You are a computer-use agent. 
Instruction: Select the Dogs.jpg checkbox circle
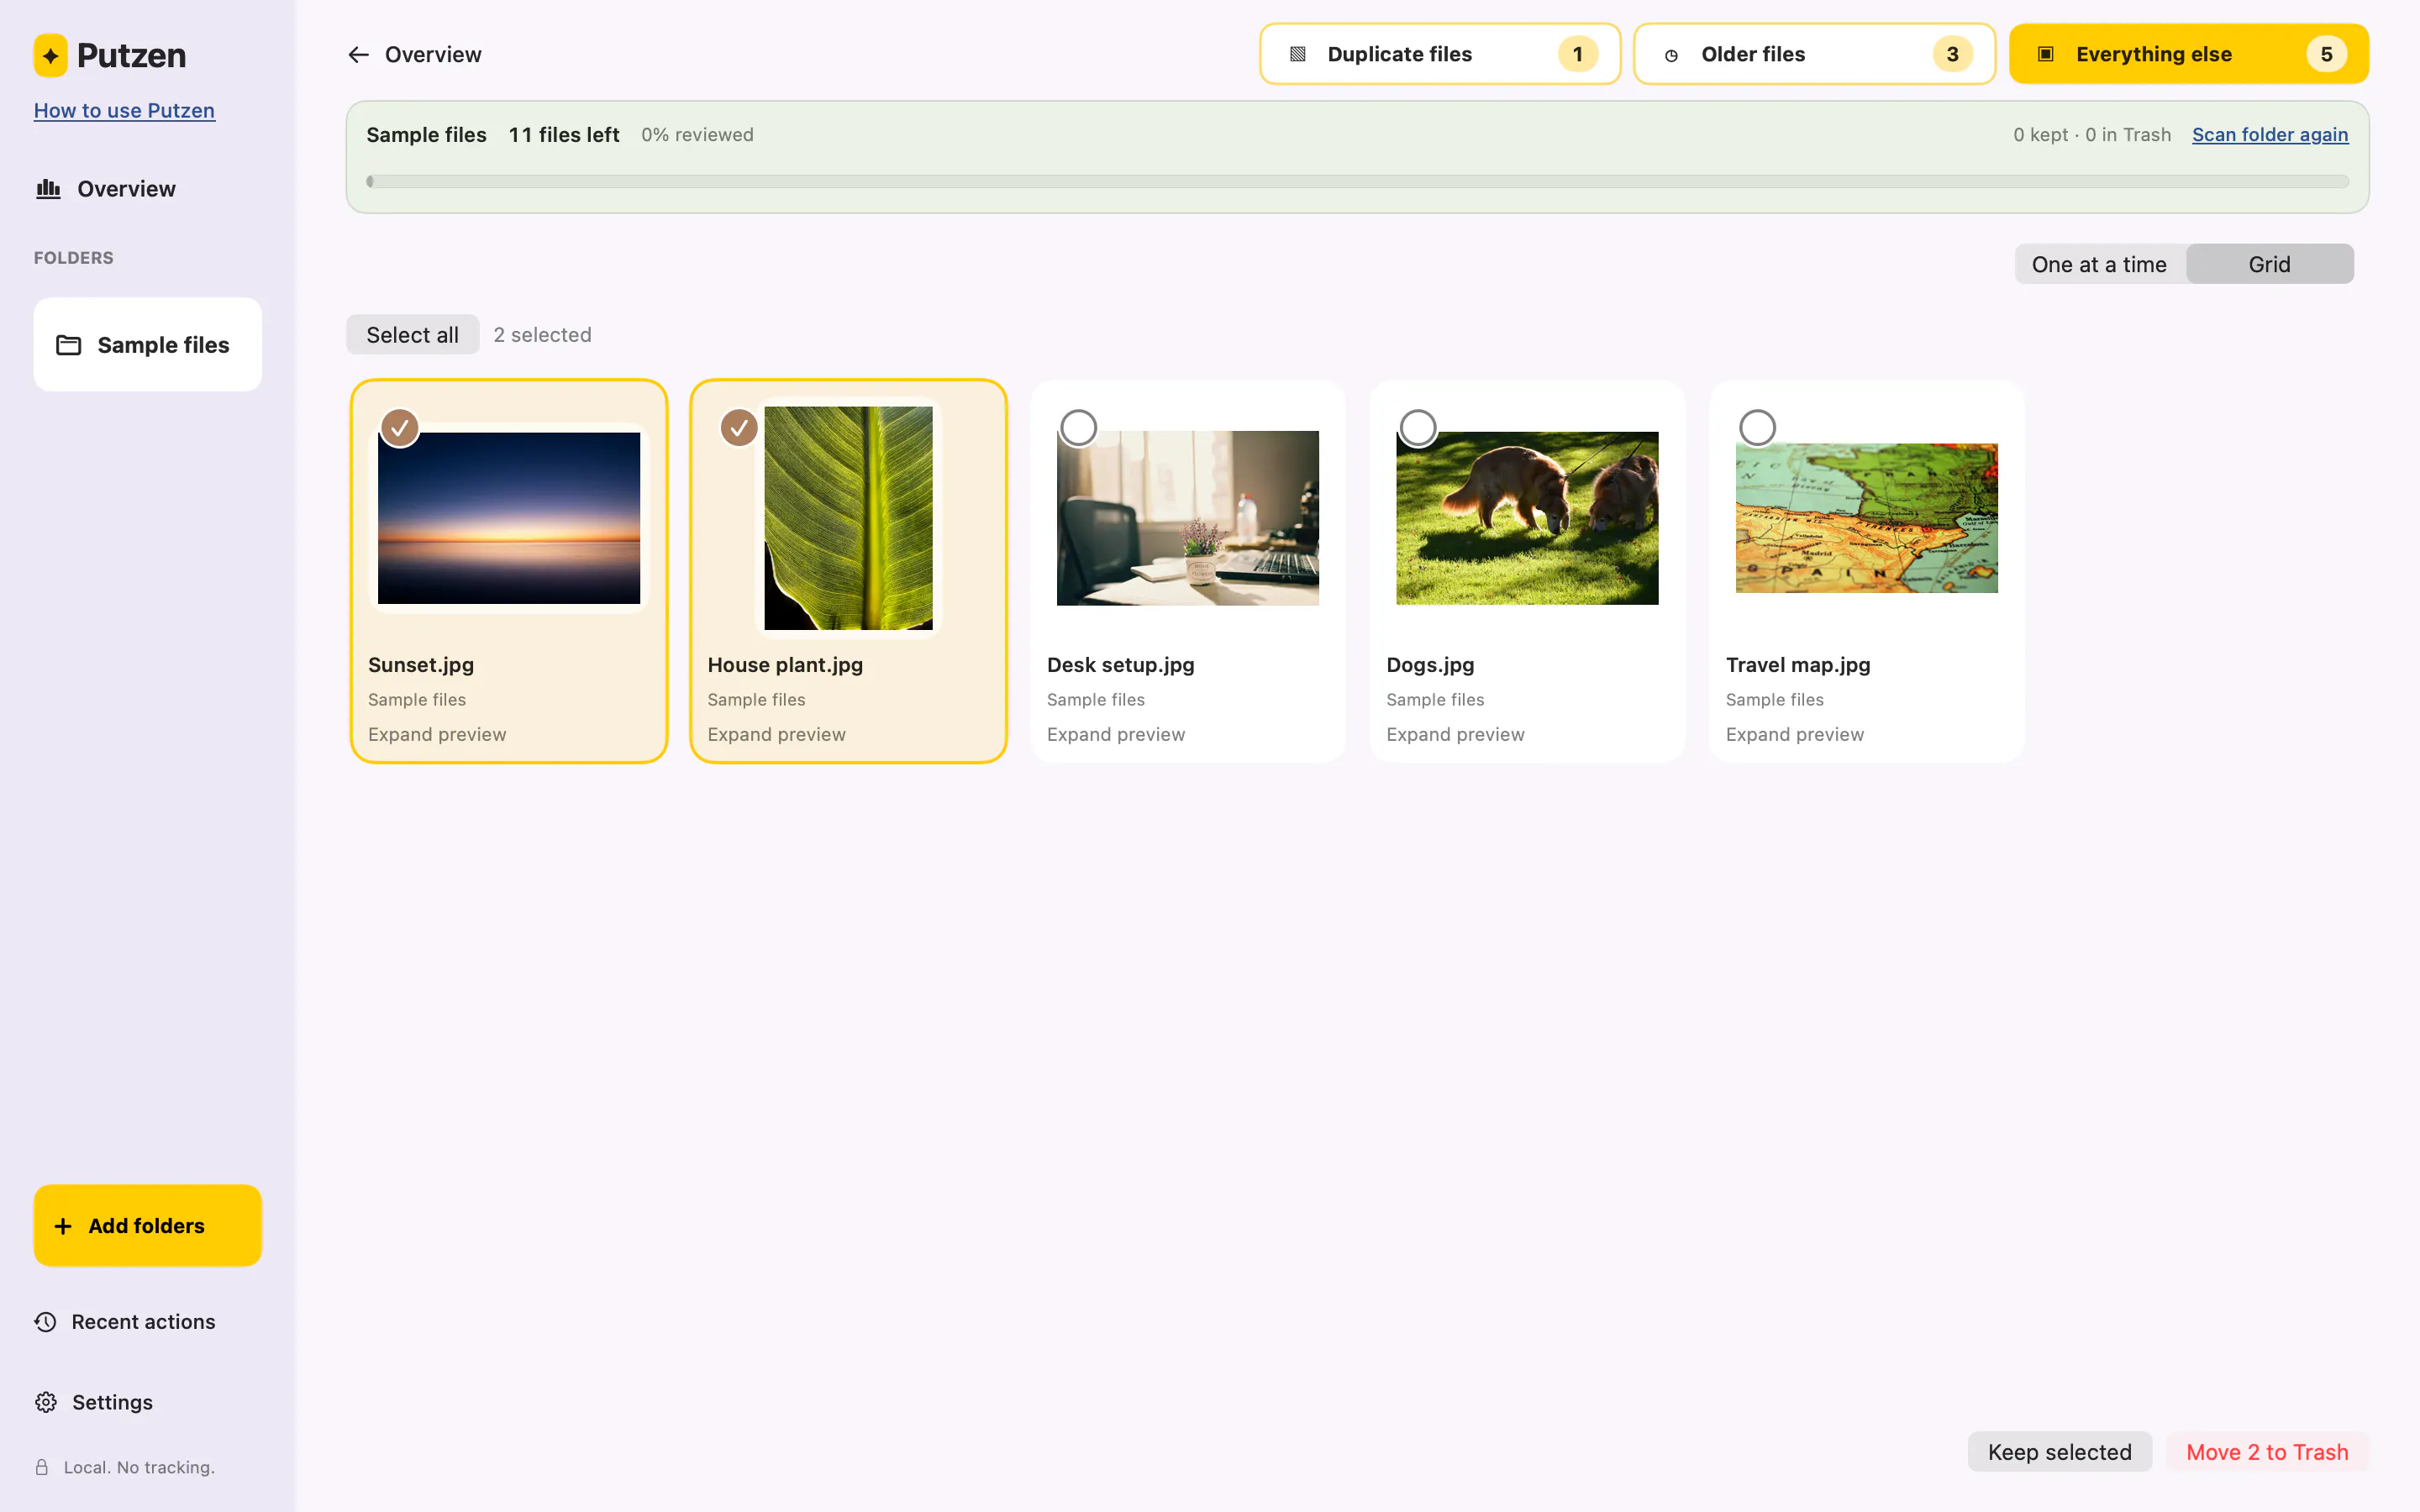coord(1418,428)
